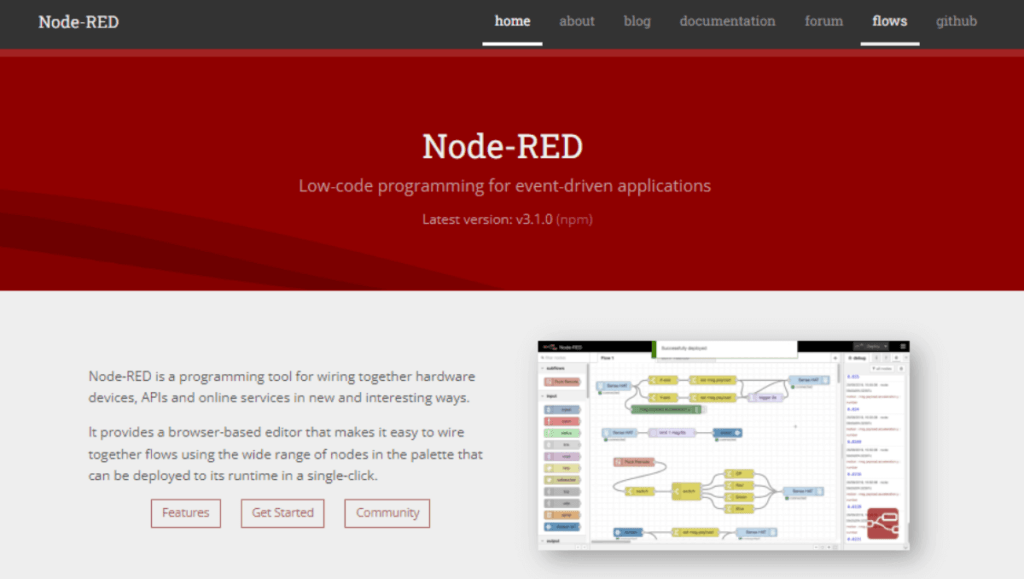The image size is (1024, 579).
Task: Open the documentation page from the nav bar
Action: [727, 21]
